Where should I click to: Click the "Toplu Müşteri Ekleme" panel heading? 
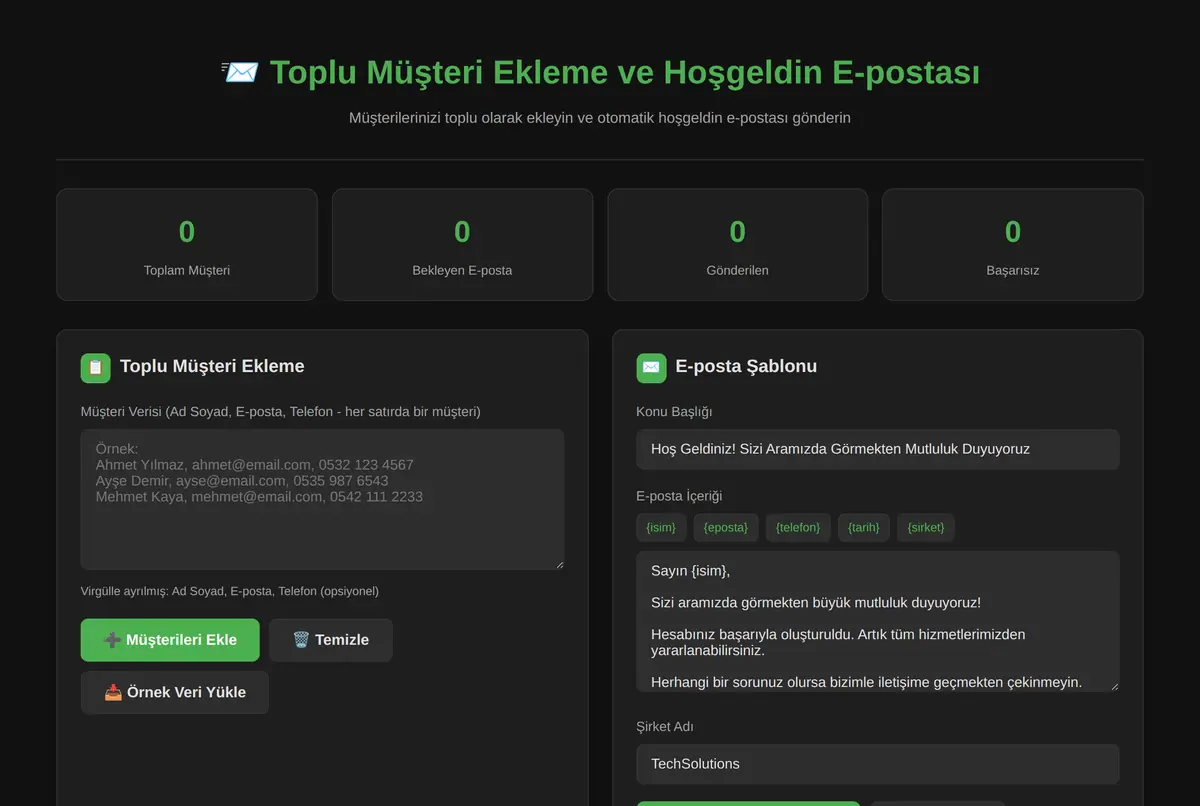point(212,366)
